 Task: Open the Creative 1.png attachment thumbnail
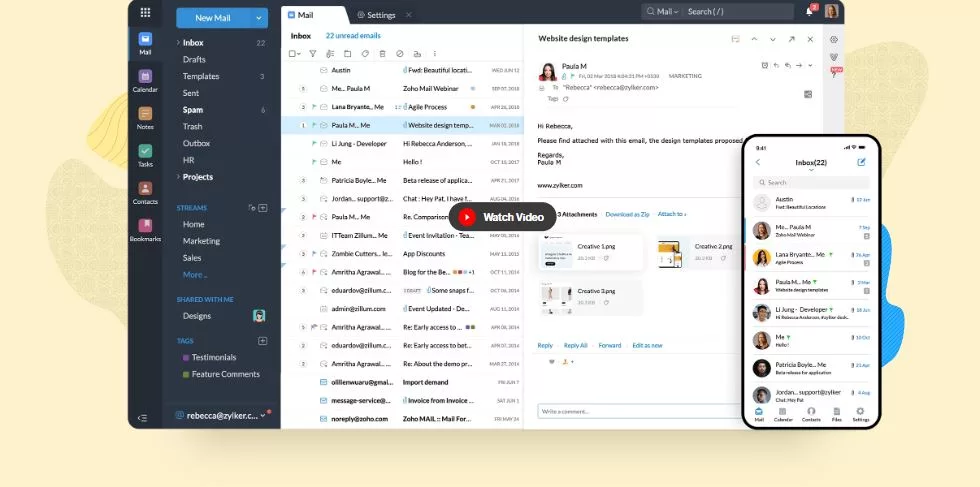pos(558,253)
